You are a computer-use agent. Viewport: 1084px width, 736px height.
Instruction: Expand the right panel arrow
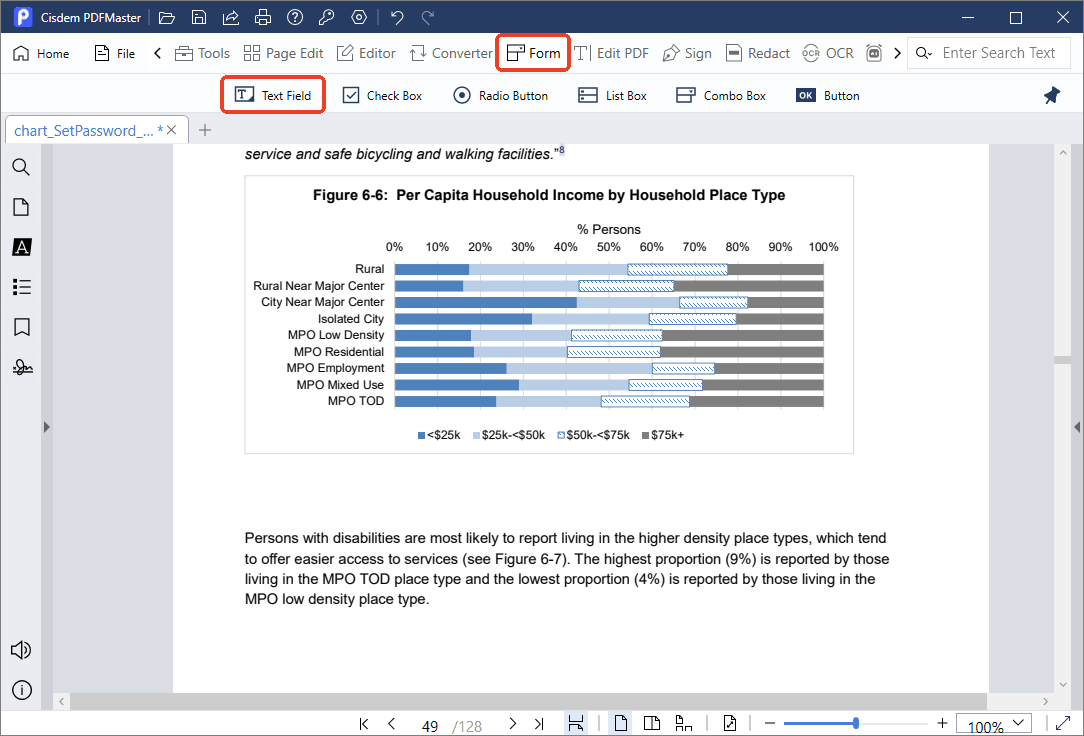[1077, 427]
